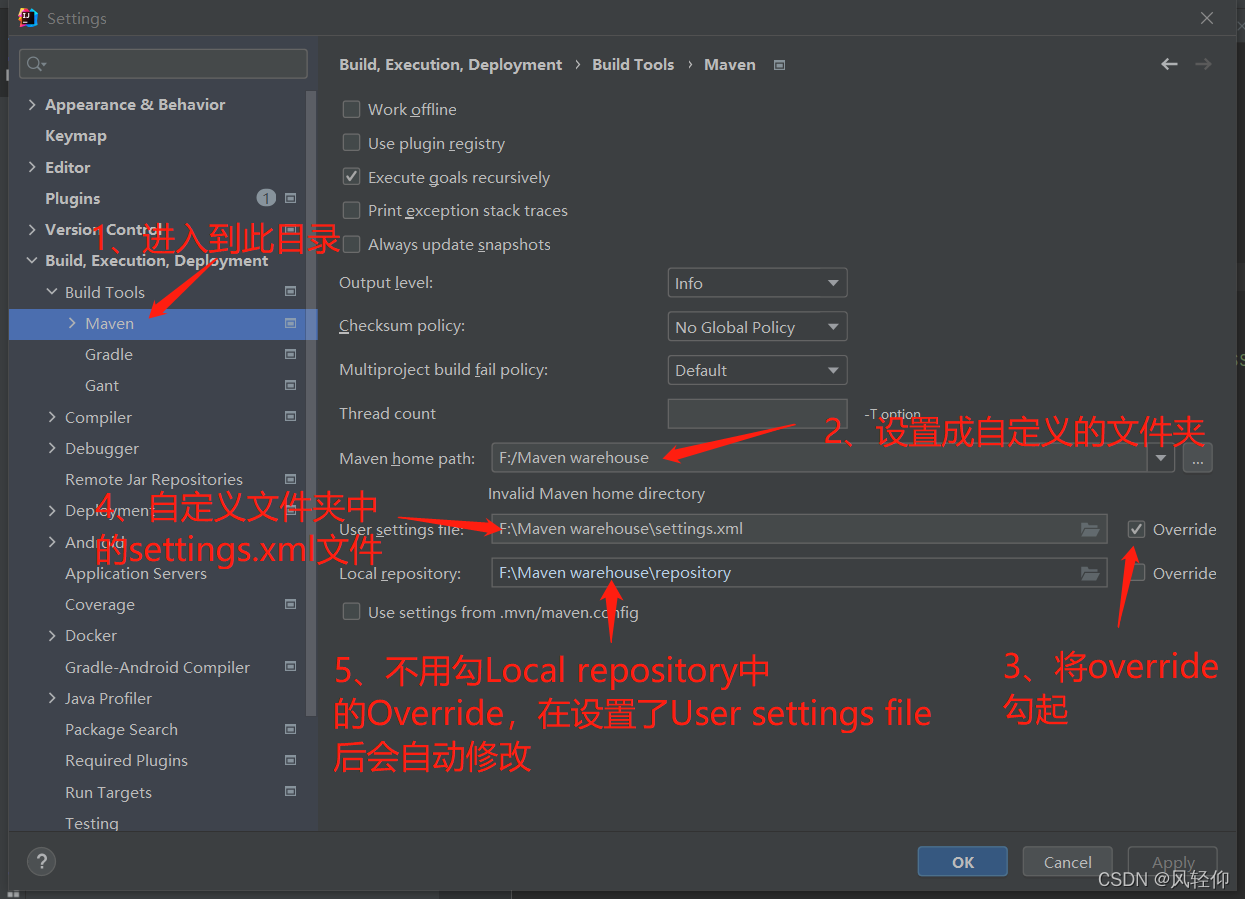Image resolution: width=1245 pixels, height=899 pixels.
Task: Open the Maven home path dropdown arrow
Action: pyautogui.click(x=1160, y=458)
